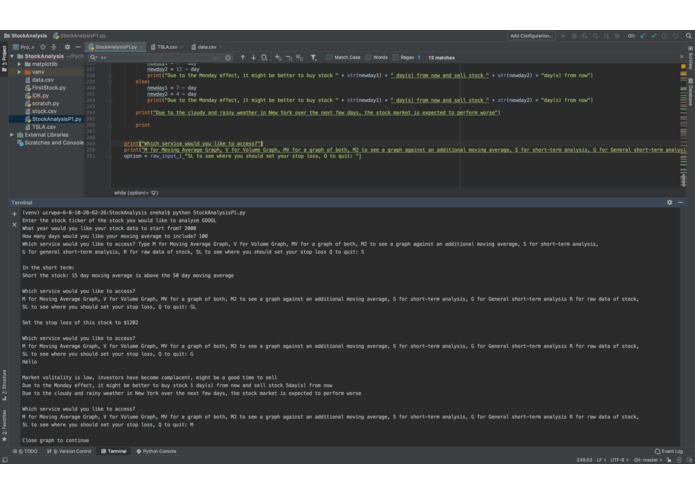Click the Git rollback arrow icon
Viewport: 695px width, 494px height.
click(x=675, y=36)
